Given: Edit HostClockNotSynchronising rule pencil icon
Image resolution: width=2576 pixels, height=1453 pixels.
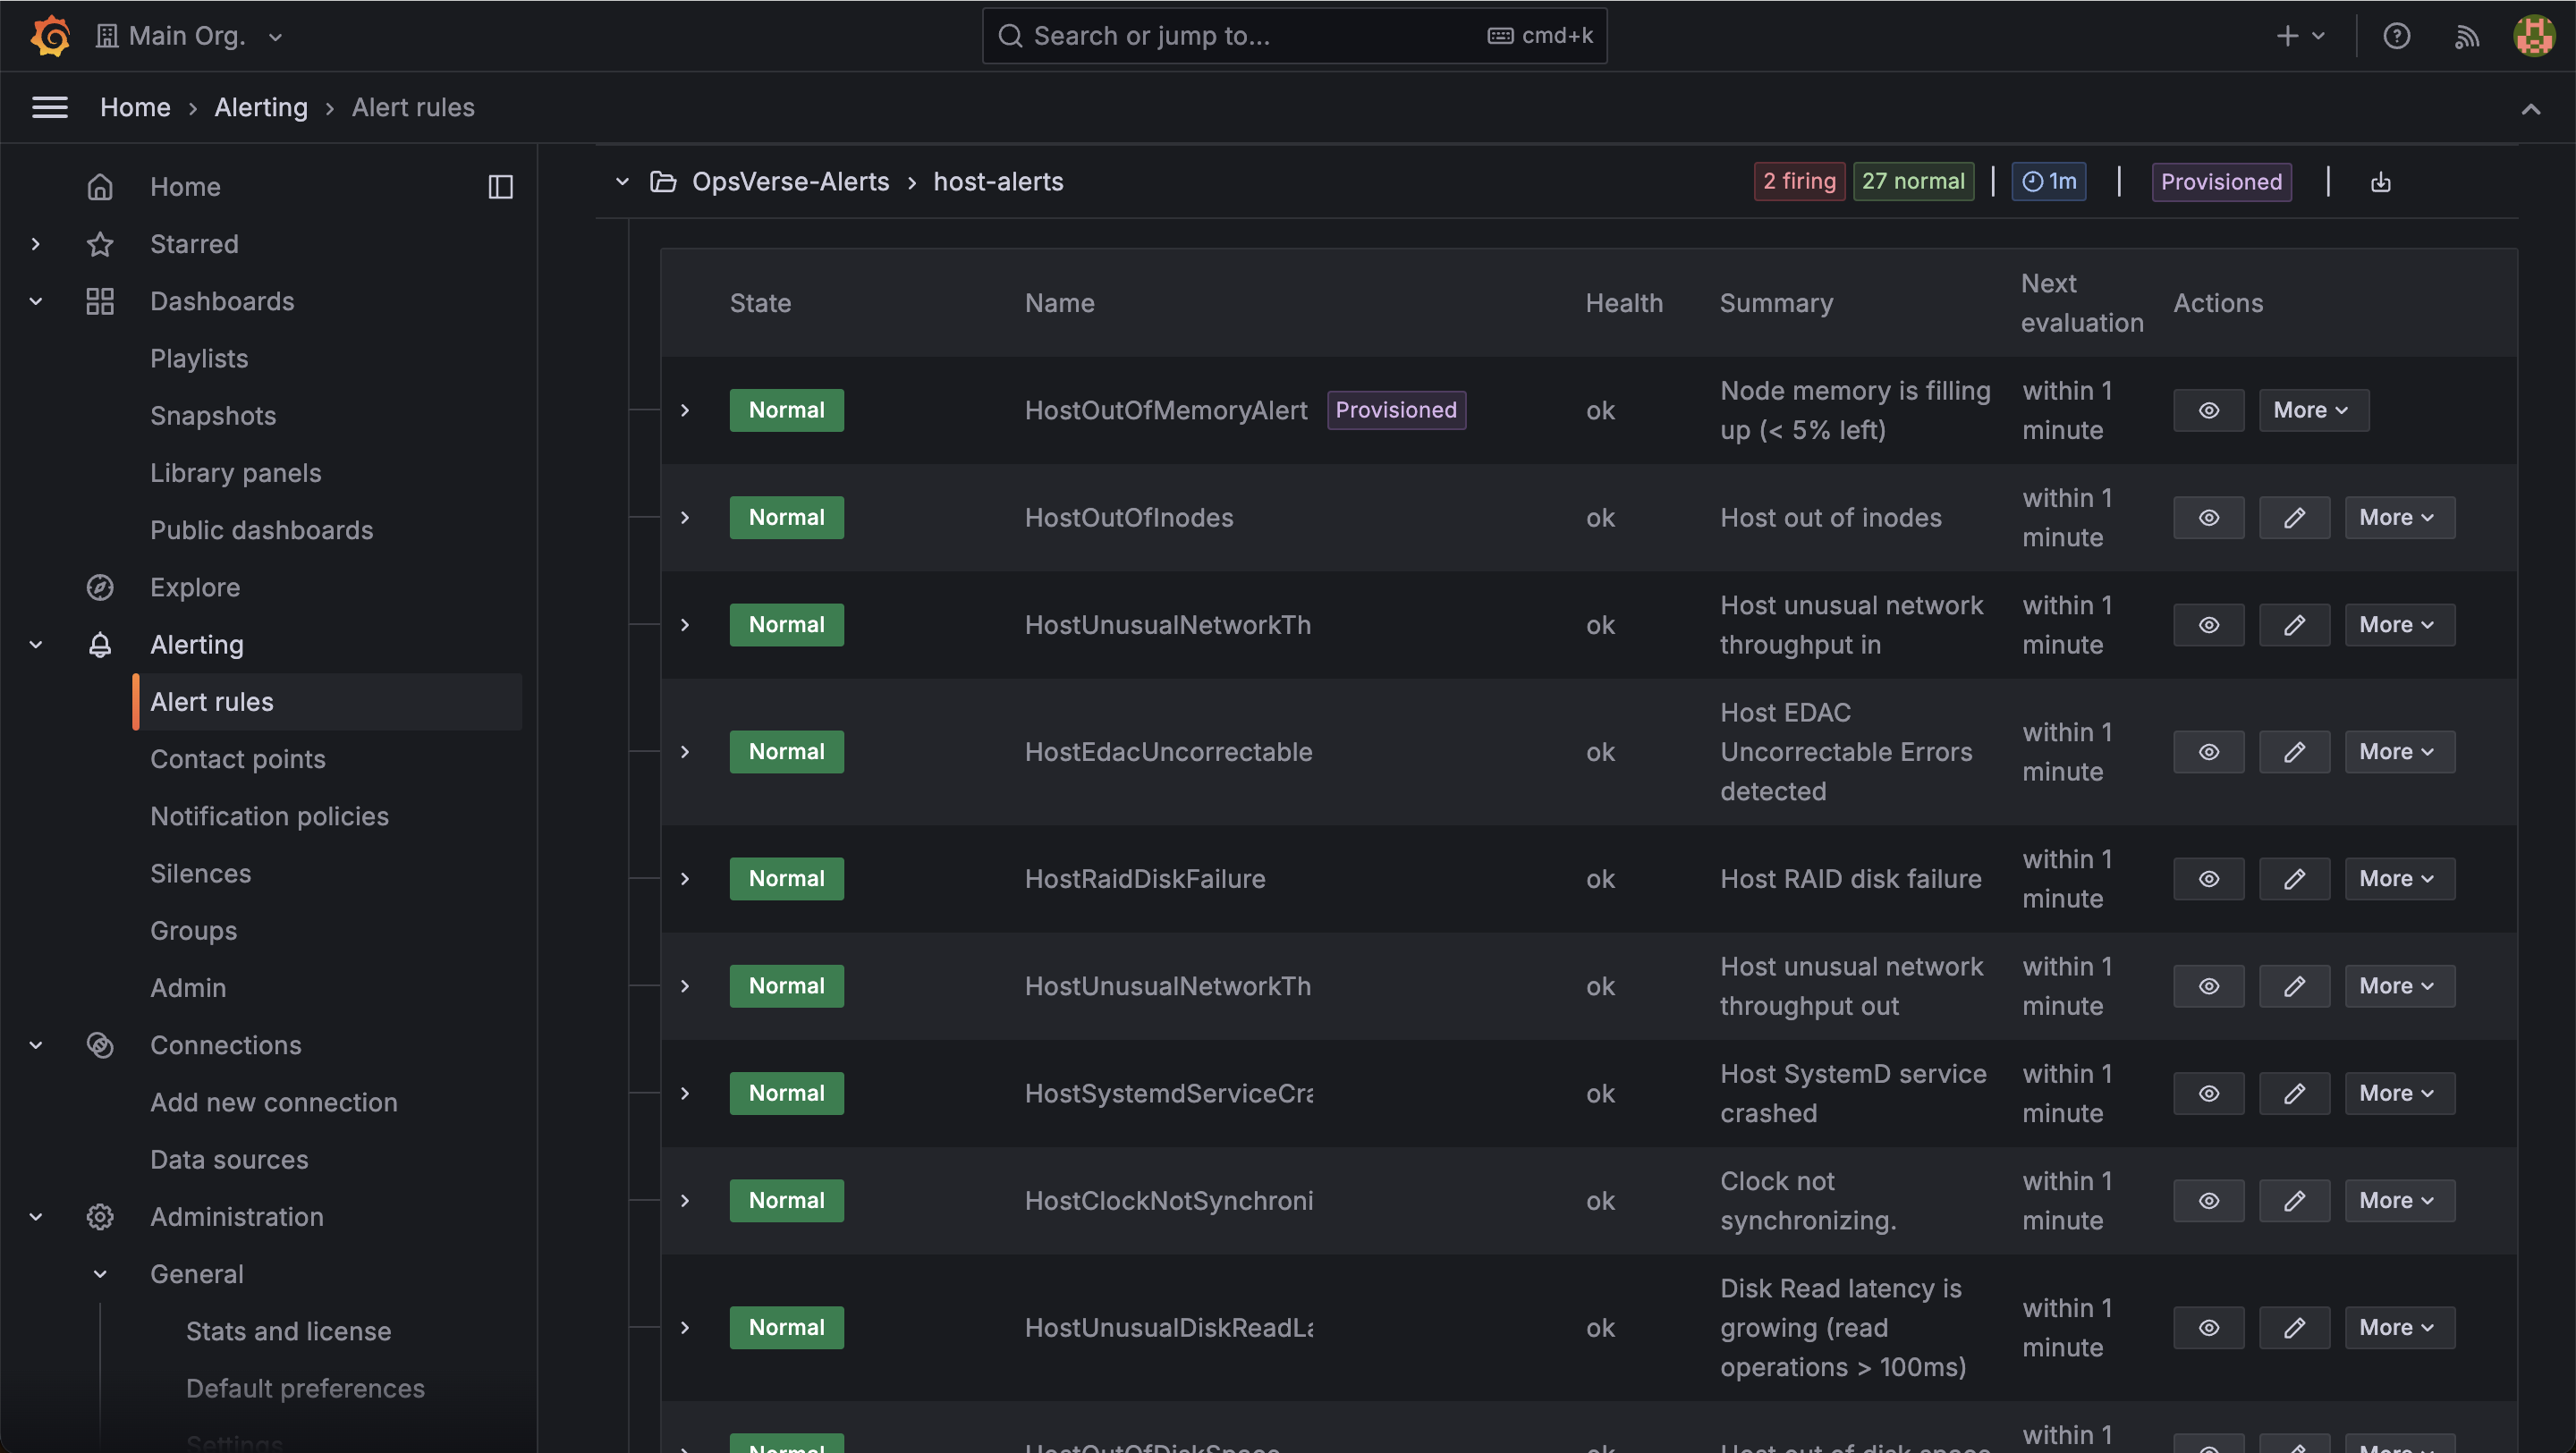Looking at the screenshot, I should pos(2294,1201).
